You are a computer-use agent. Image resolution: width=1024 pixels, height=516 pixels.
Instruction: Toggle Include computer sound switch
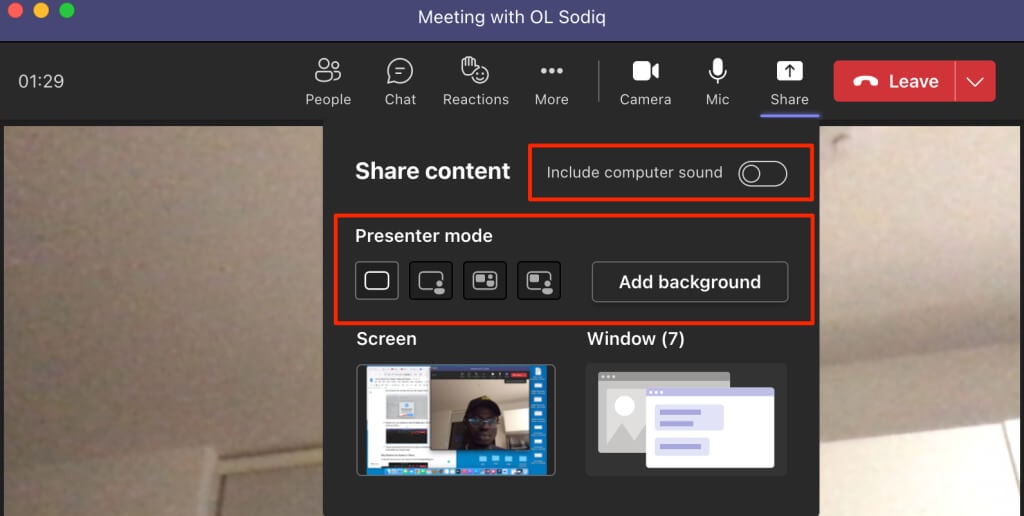(x=762, y=173)
